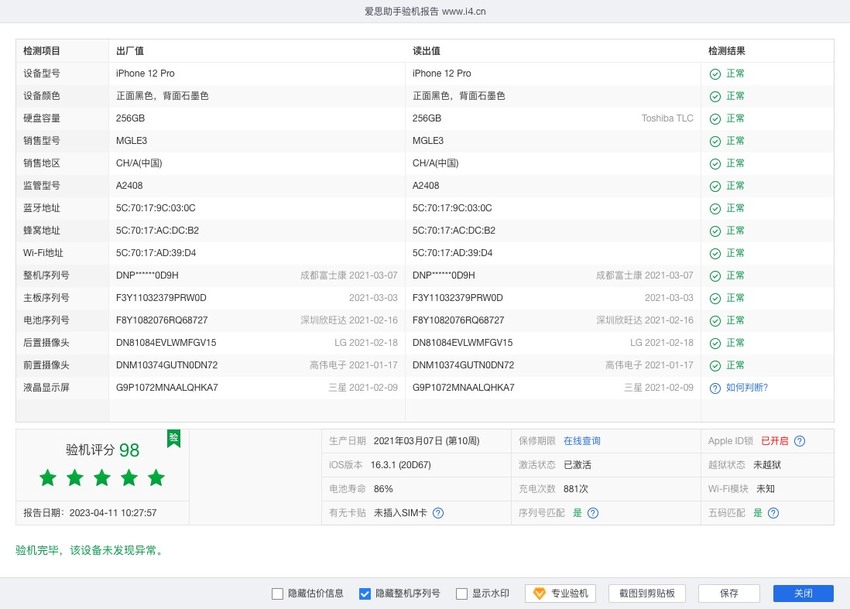Click the help icon next to 五码匹配
The image size is (850, 609).
pos(774,512)
